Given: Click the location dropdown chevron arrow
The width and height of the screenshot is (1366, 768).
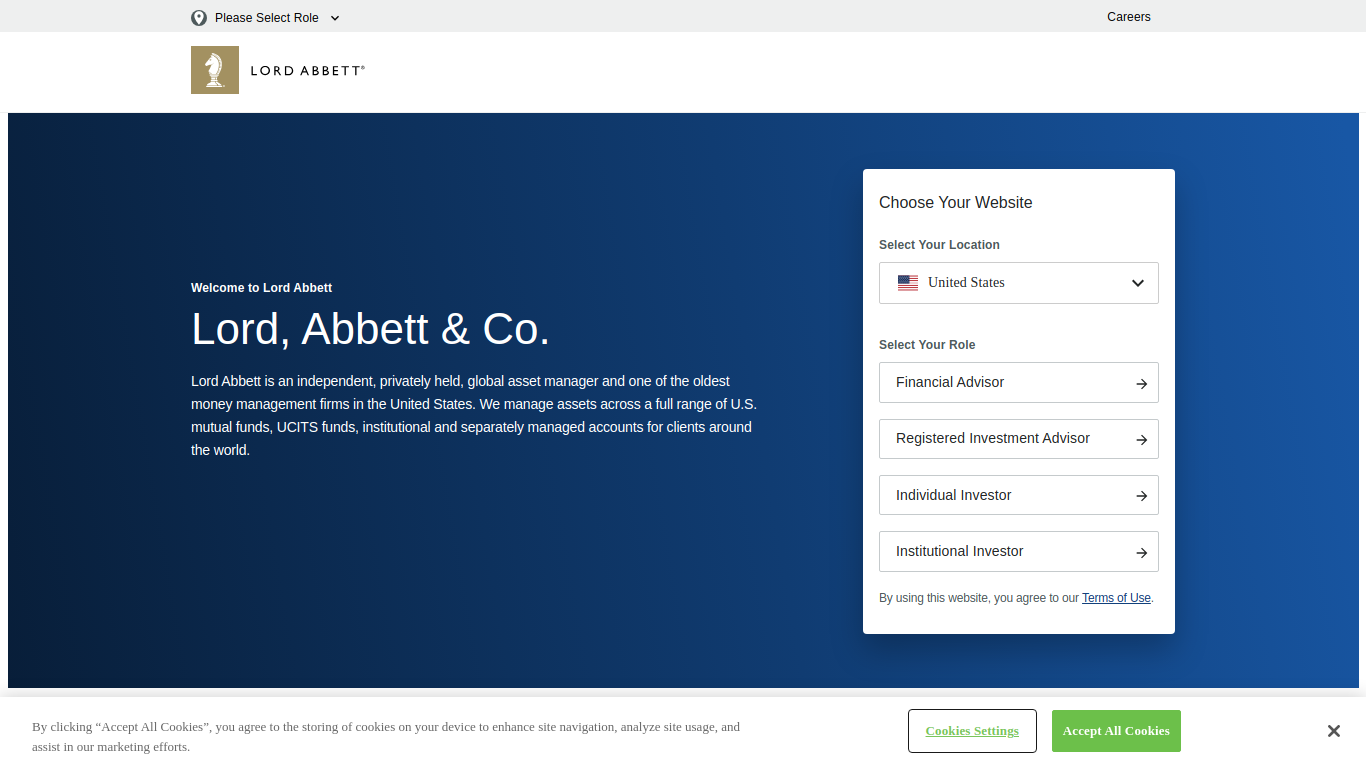Looking at the screenshot, I should (x=1138, y=283).
